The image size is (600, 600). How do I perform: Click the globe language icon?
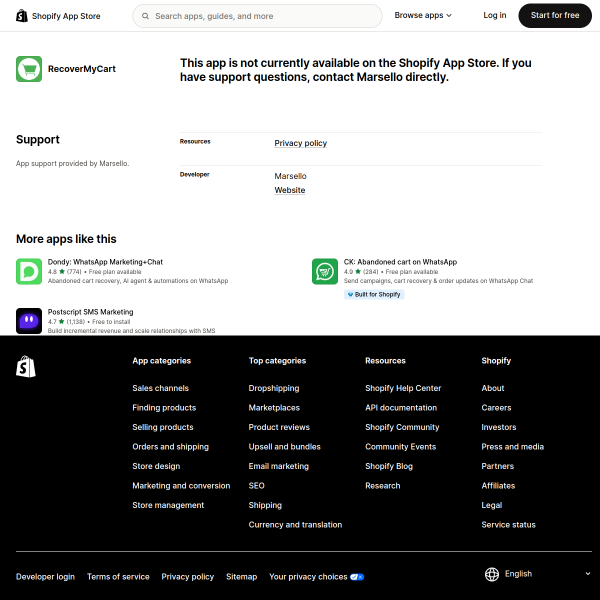coord(492,574)
